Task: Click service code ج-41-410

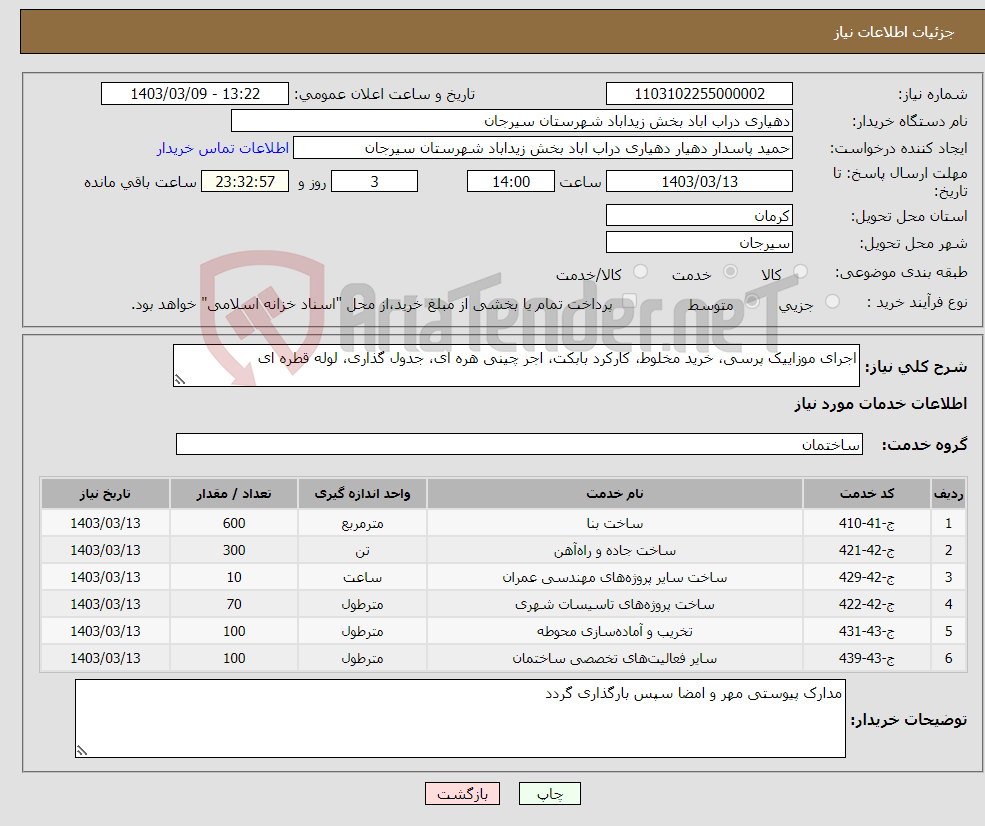Action: [867, 523]
